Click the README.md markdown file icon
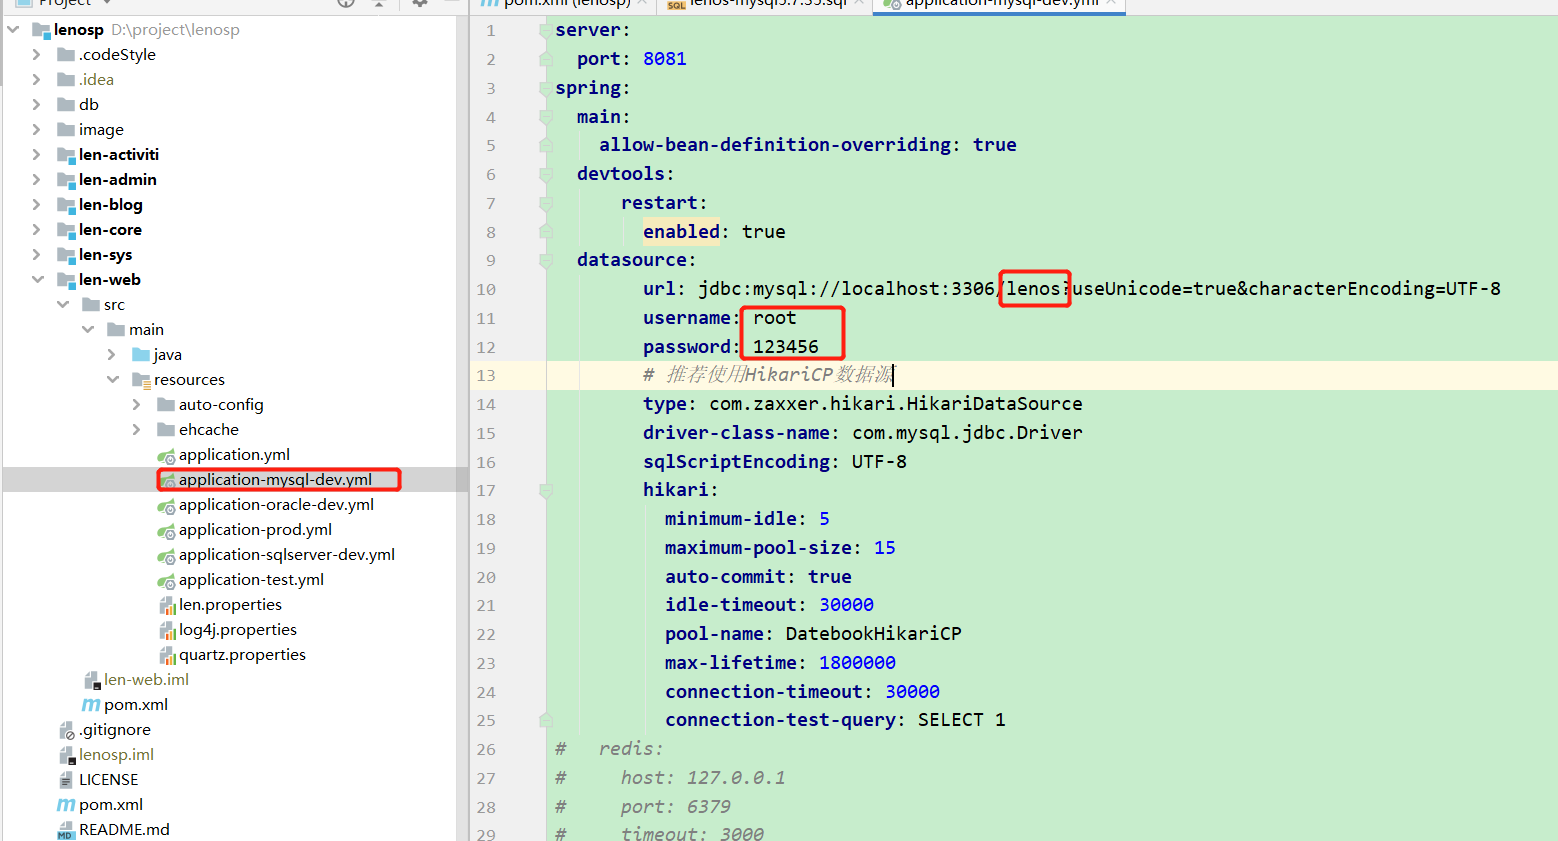Viewport: 1558px width, 841px height. pyautogui.click(x=66, y=831)
